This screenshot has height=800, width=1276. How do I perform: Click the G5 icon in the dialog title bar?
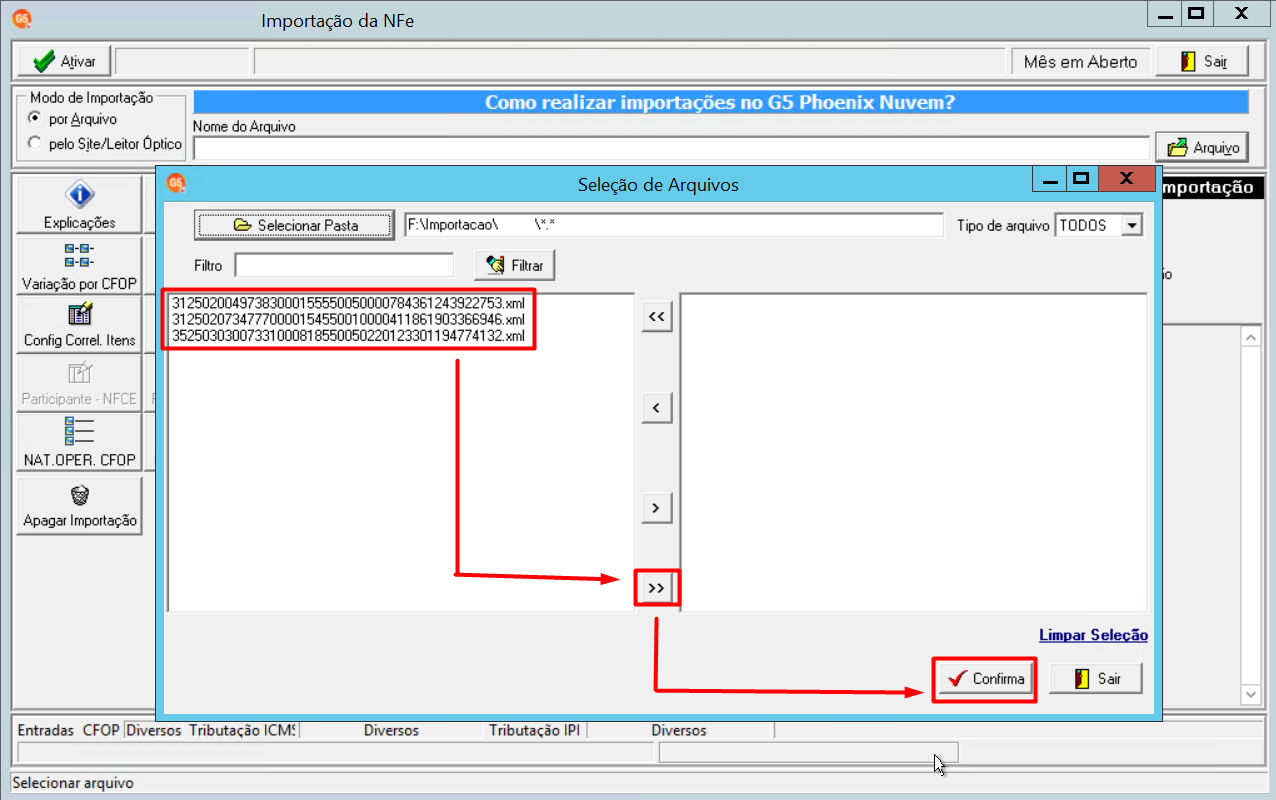tap(176, 184)
